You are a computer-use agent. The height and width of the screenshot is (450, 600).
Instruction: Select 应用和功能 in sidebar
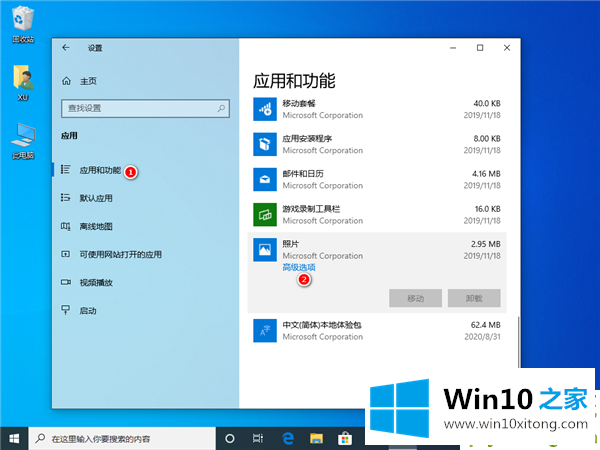(x=100, y=170)
